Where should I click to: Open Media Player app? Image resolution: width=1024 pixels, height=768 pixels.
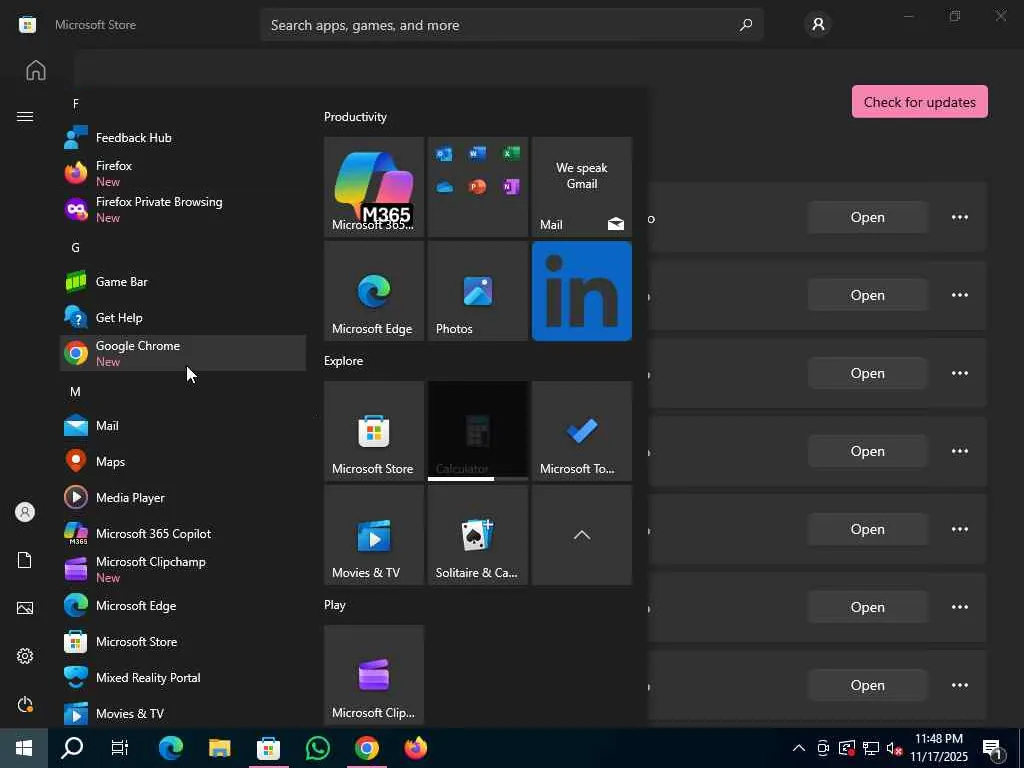point(183,498)
